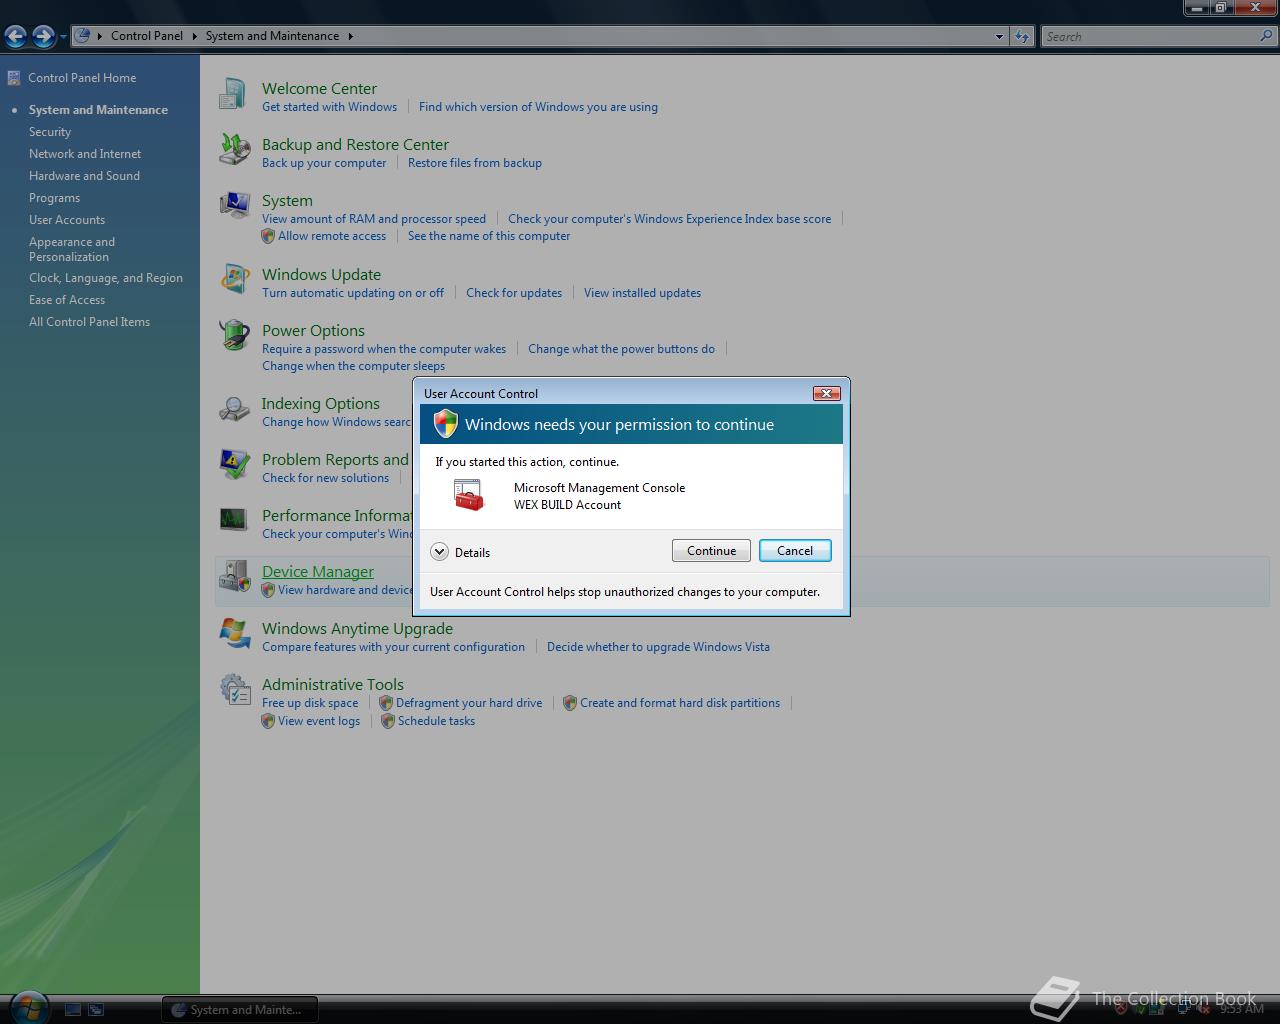Open All Control Panel Items

click(89, 322)
